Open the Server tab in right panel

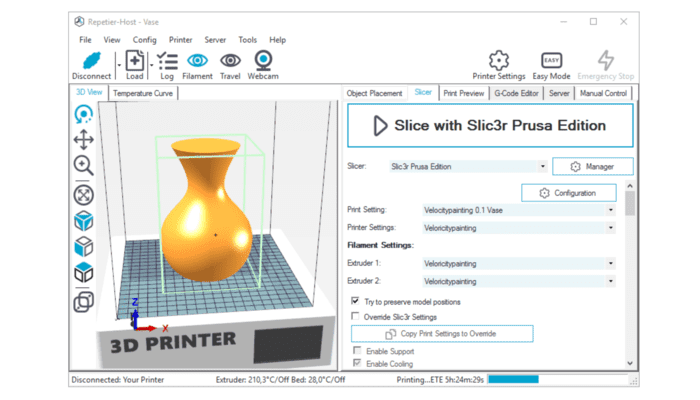click(559, 93)
